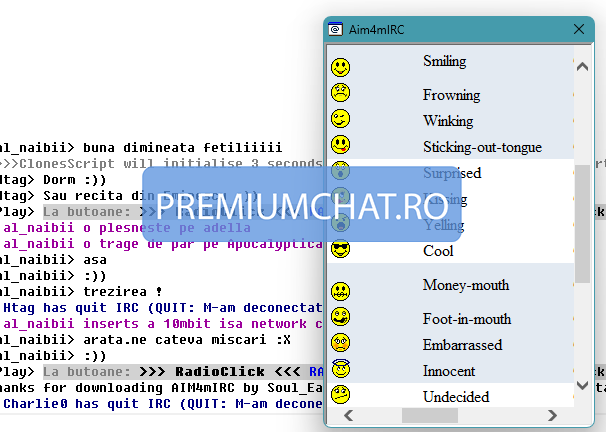The image size is (606, 432).
Task: Choose the Money-mouth emoticon icon
Action: 340,291
